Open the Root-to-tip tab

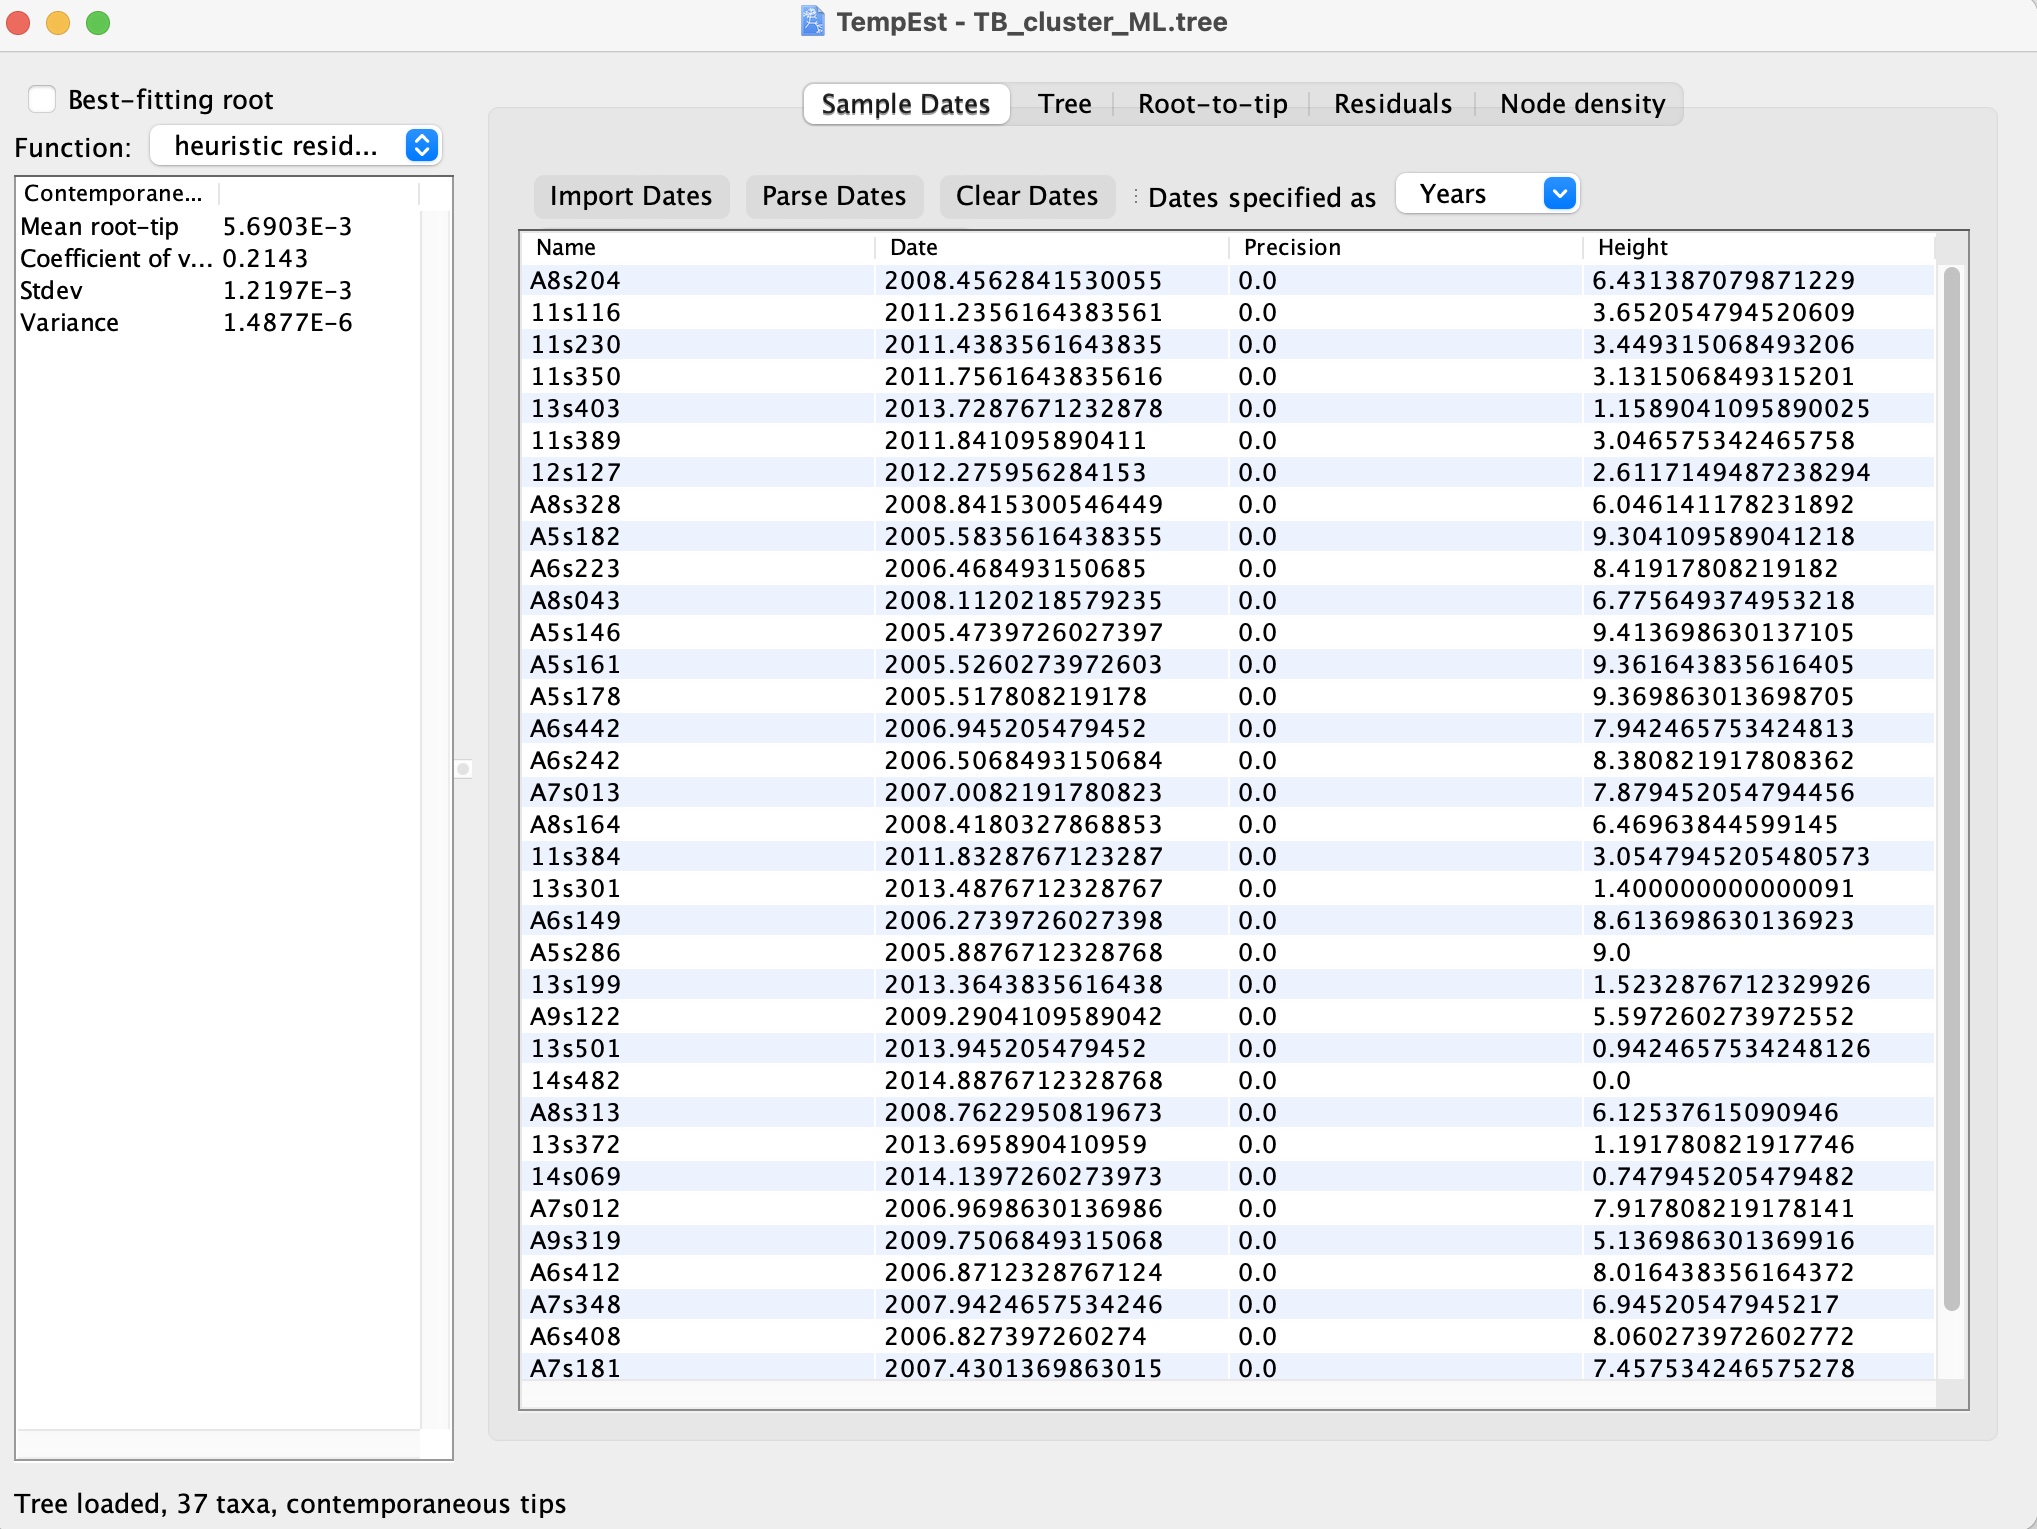pyautogui.click(x=1212, y=104)
